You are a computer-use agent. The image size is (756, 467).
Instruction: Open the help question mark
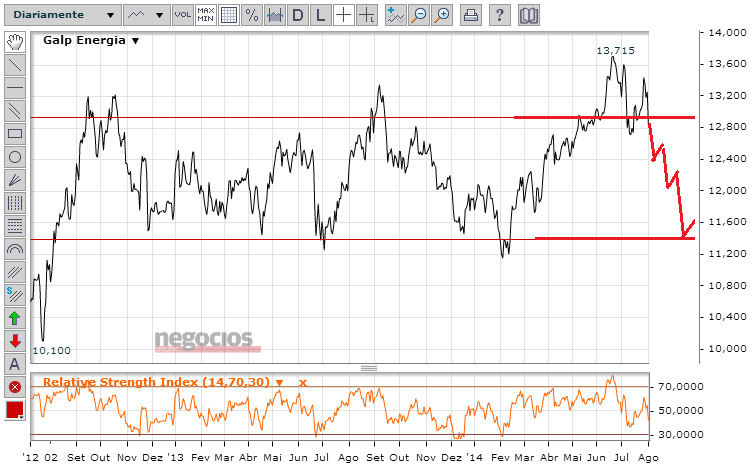(500, 15)
